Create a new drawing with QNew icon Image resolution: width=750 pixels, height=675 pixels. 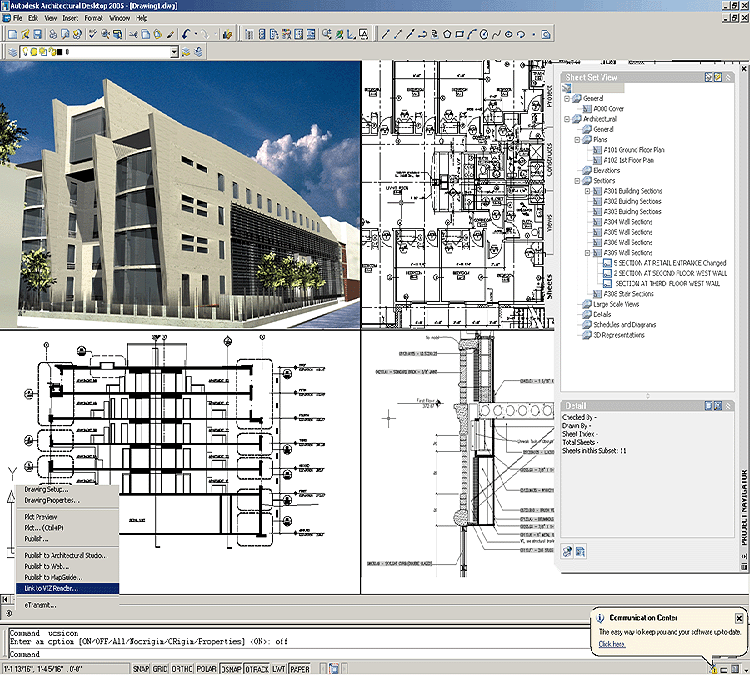13,34
